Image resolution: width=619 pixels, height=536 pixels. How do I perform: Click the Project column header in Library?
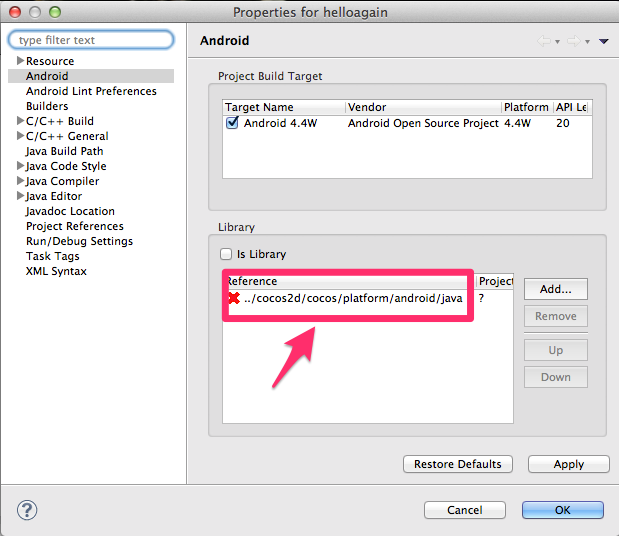[494, 281]
